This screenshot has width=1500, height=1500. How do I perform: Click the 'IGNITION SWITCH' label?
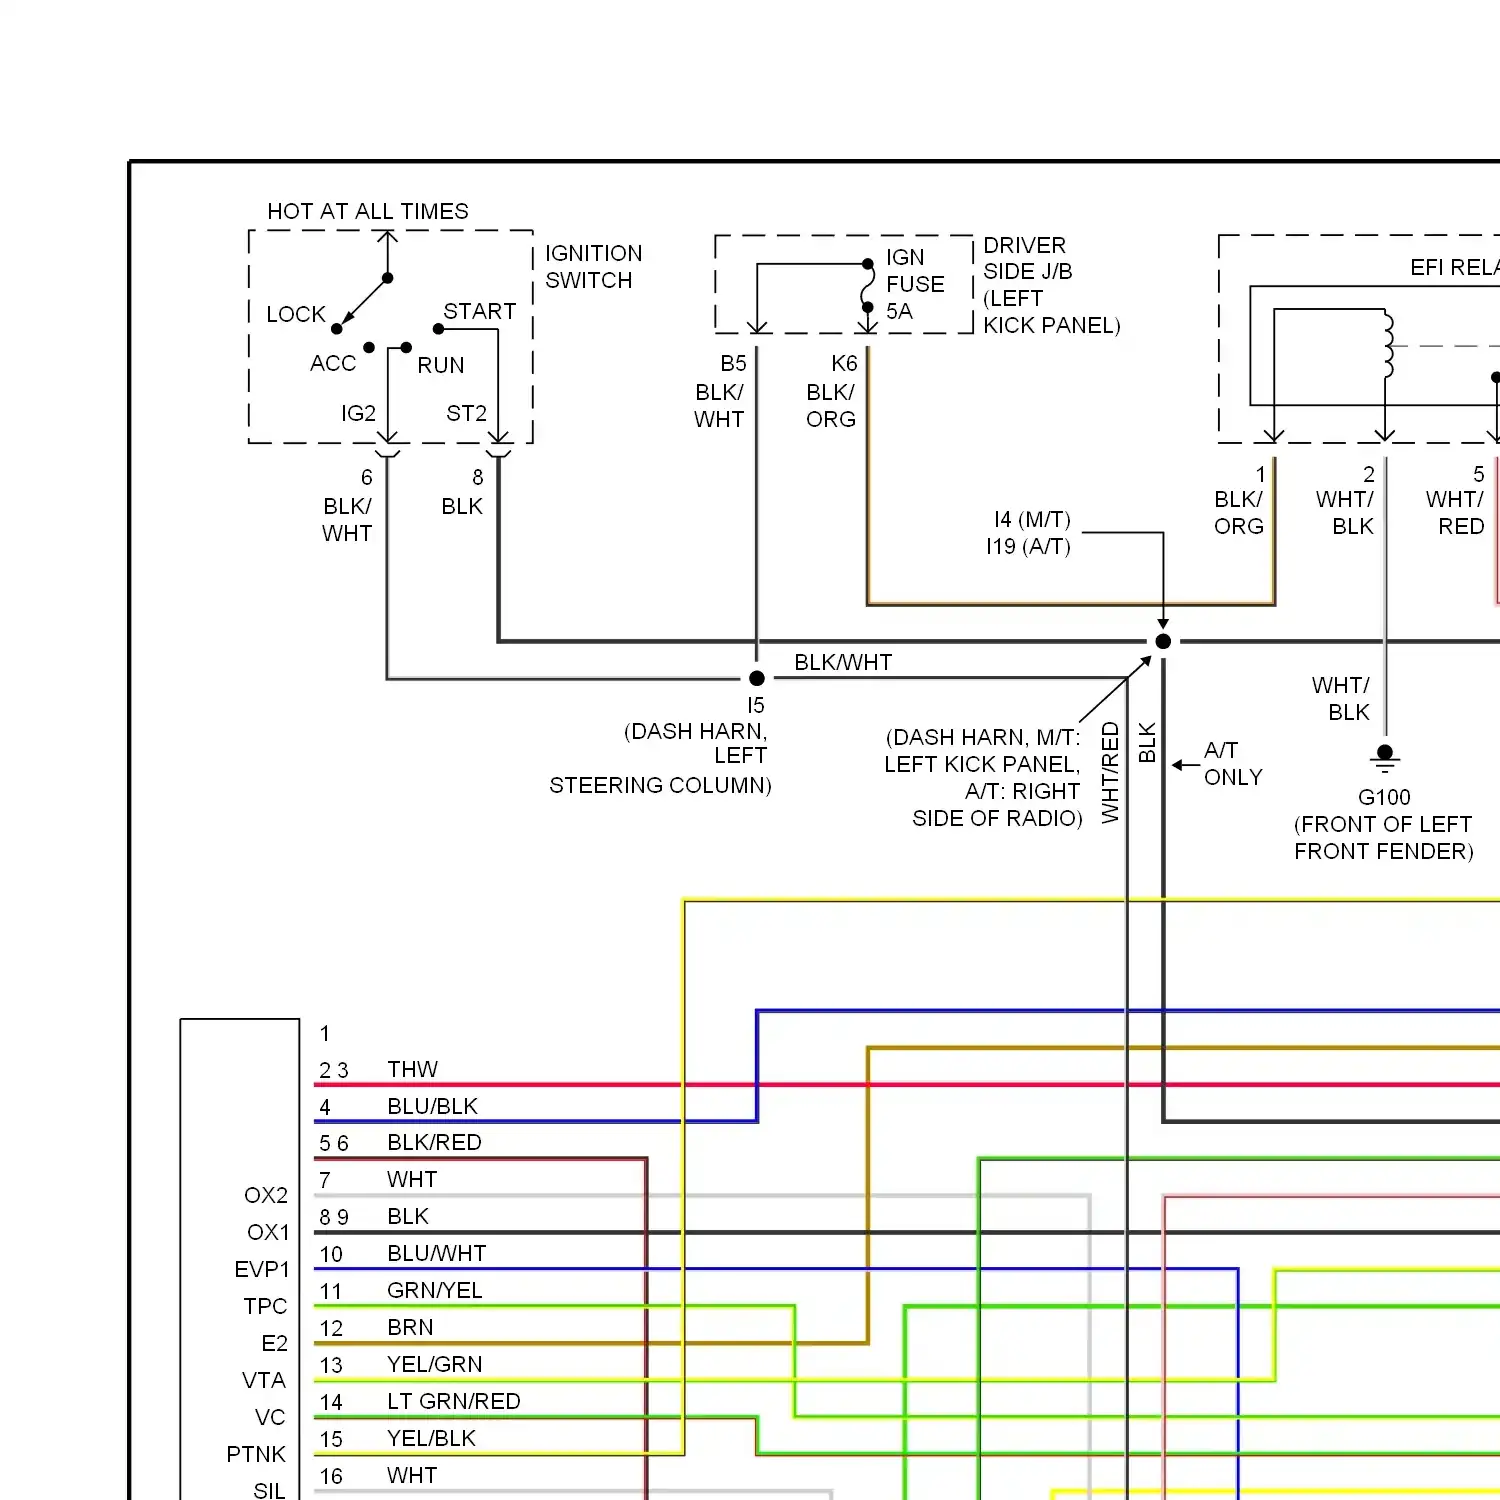point(593,267)
